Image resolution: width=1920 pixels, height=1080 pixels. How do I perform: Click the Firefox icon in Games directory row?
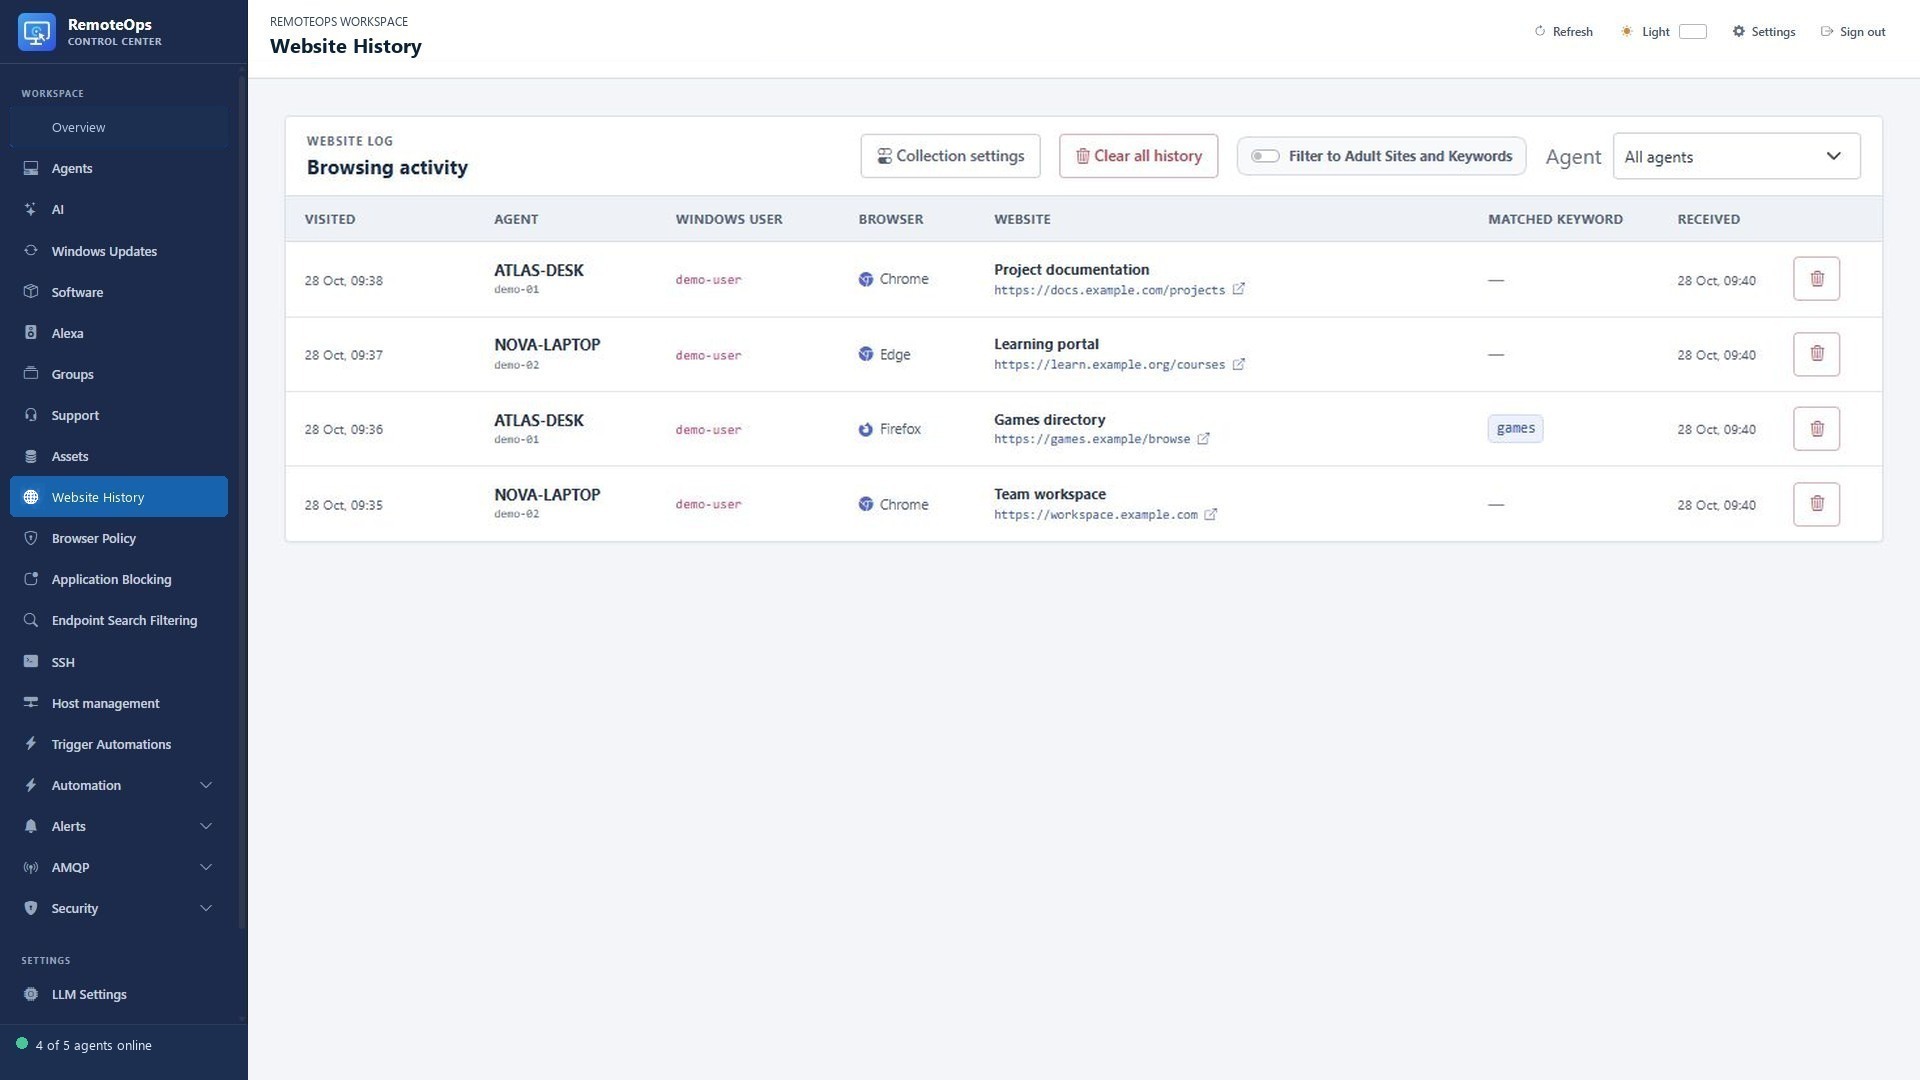[866, 429]
